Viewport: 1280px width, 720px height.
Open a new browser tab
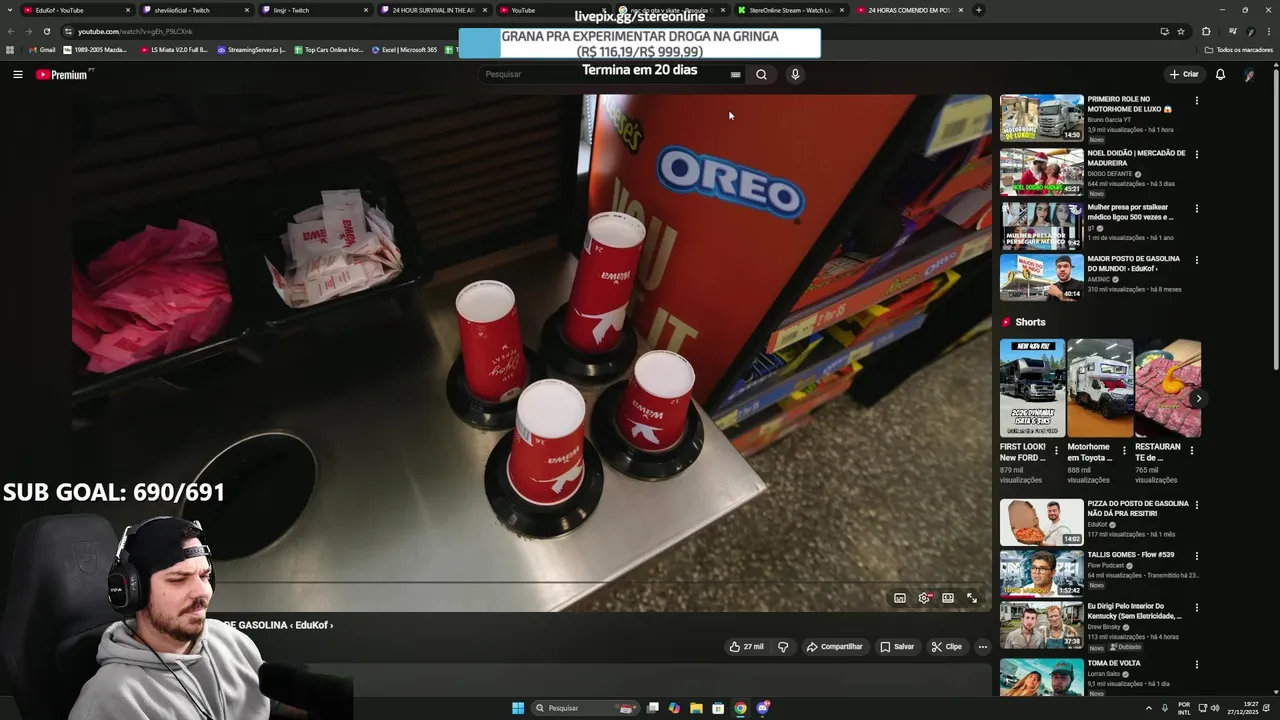[978, 10]
